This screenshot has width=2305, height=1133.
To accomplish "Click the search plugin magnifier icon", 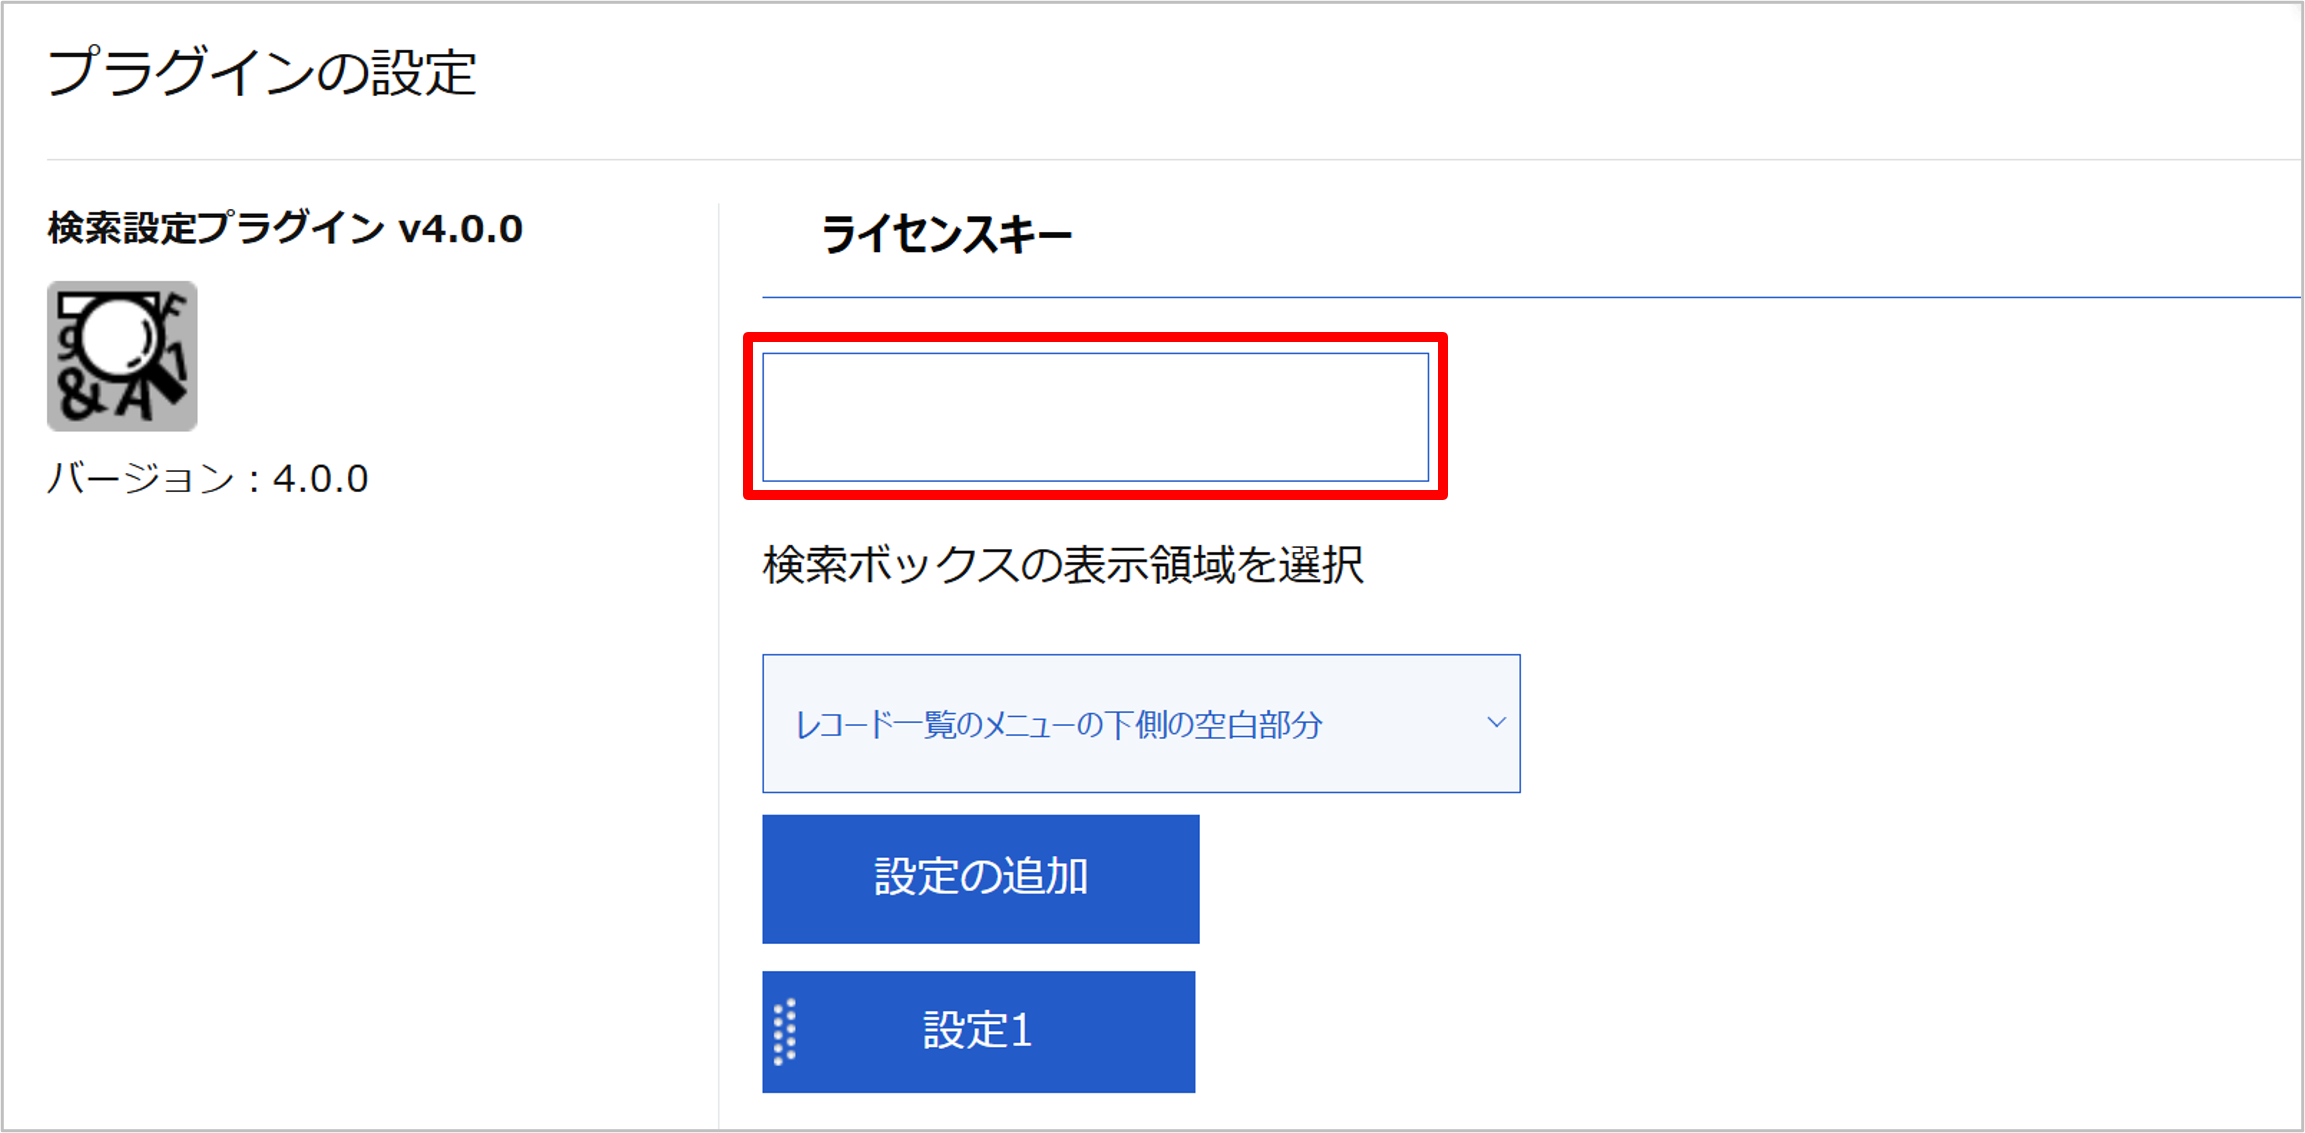I will (x=122, y=356).
